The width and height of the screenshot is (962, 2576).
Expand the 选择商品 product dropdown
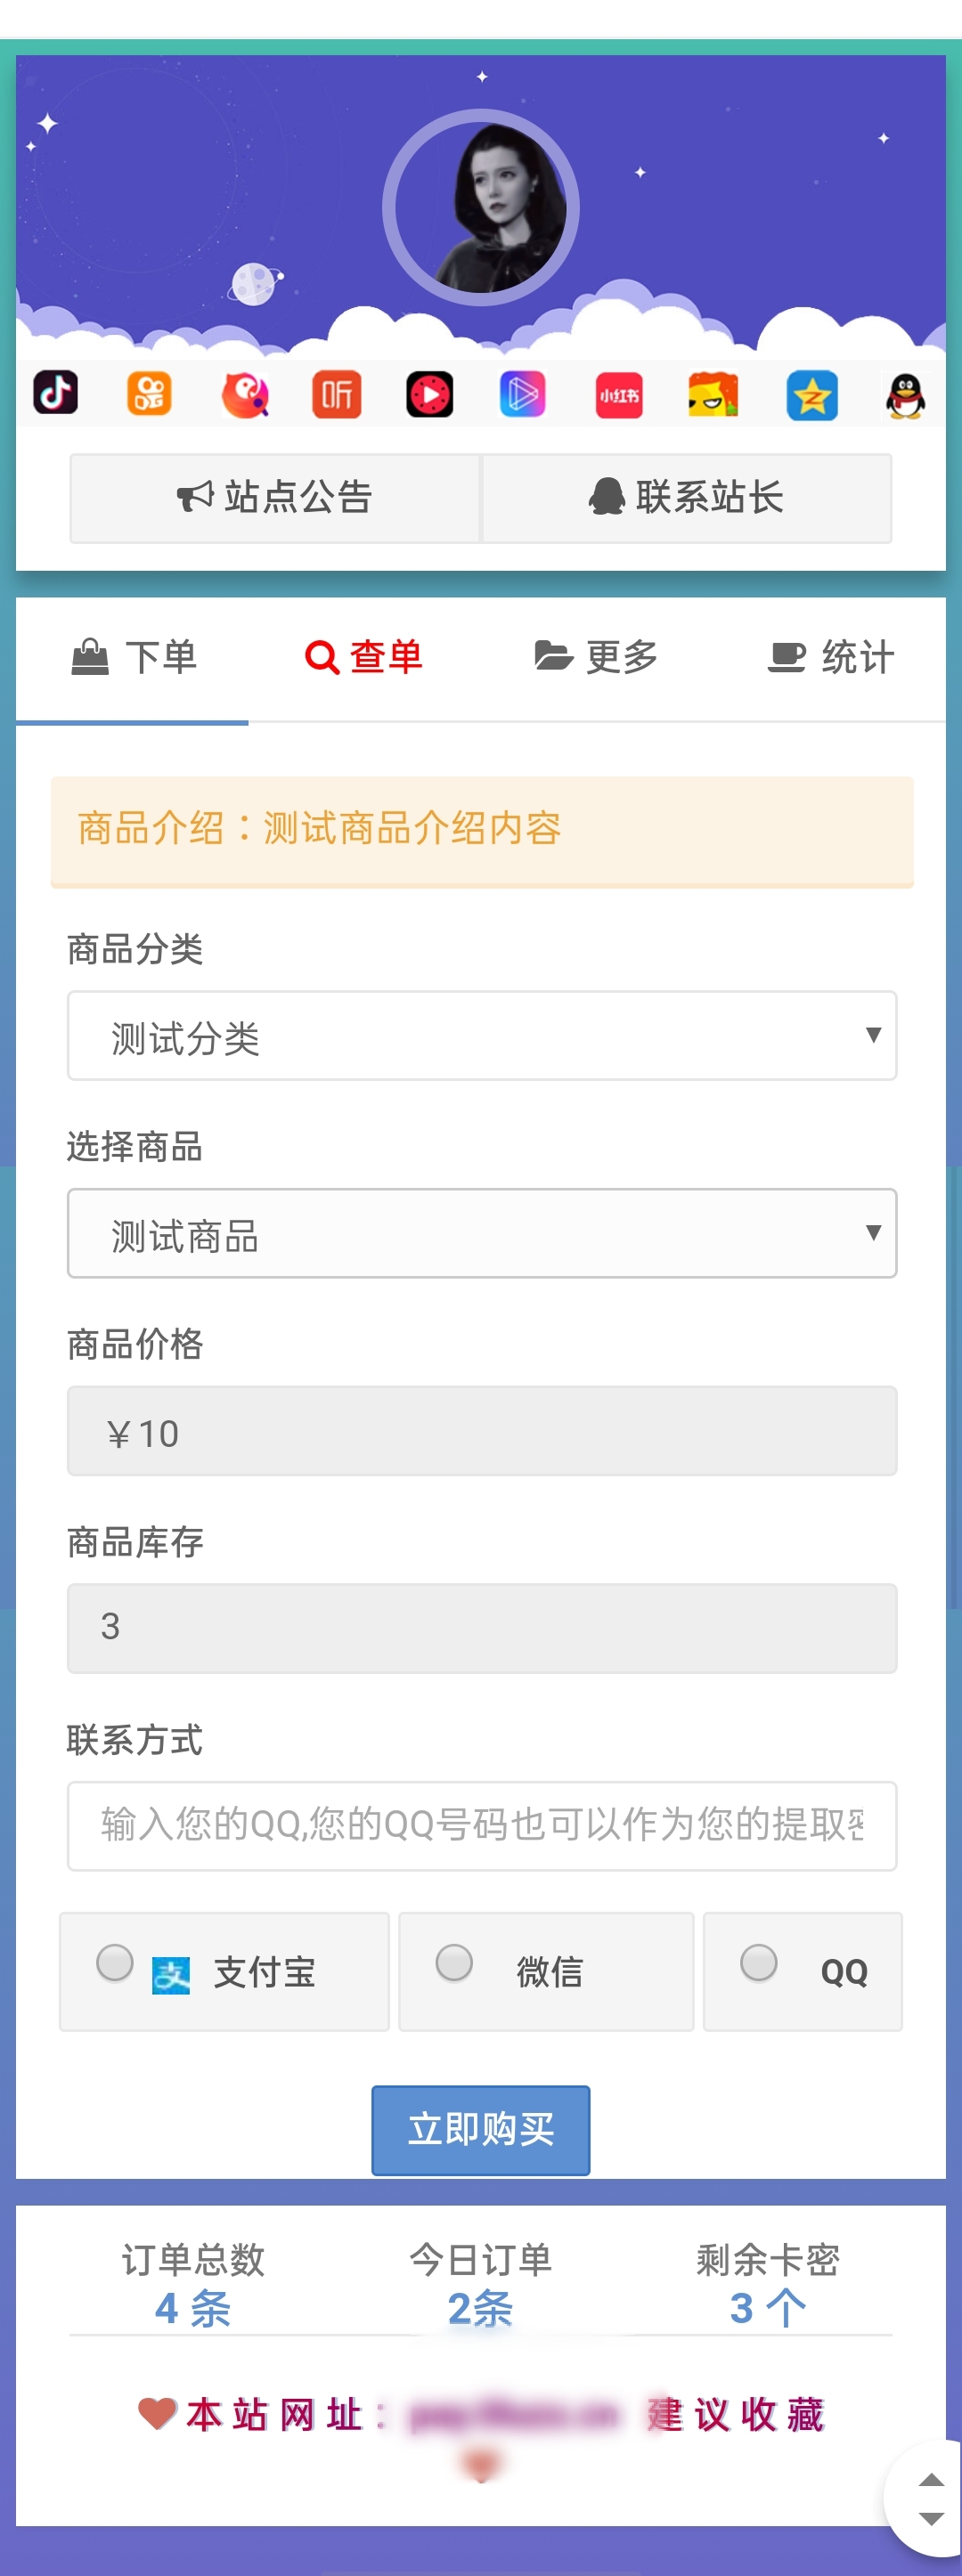[x=481, y=1233]
